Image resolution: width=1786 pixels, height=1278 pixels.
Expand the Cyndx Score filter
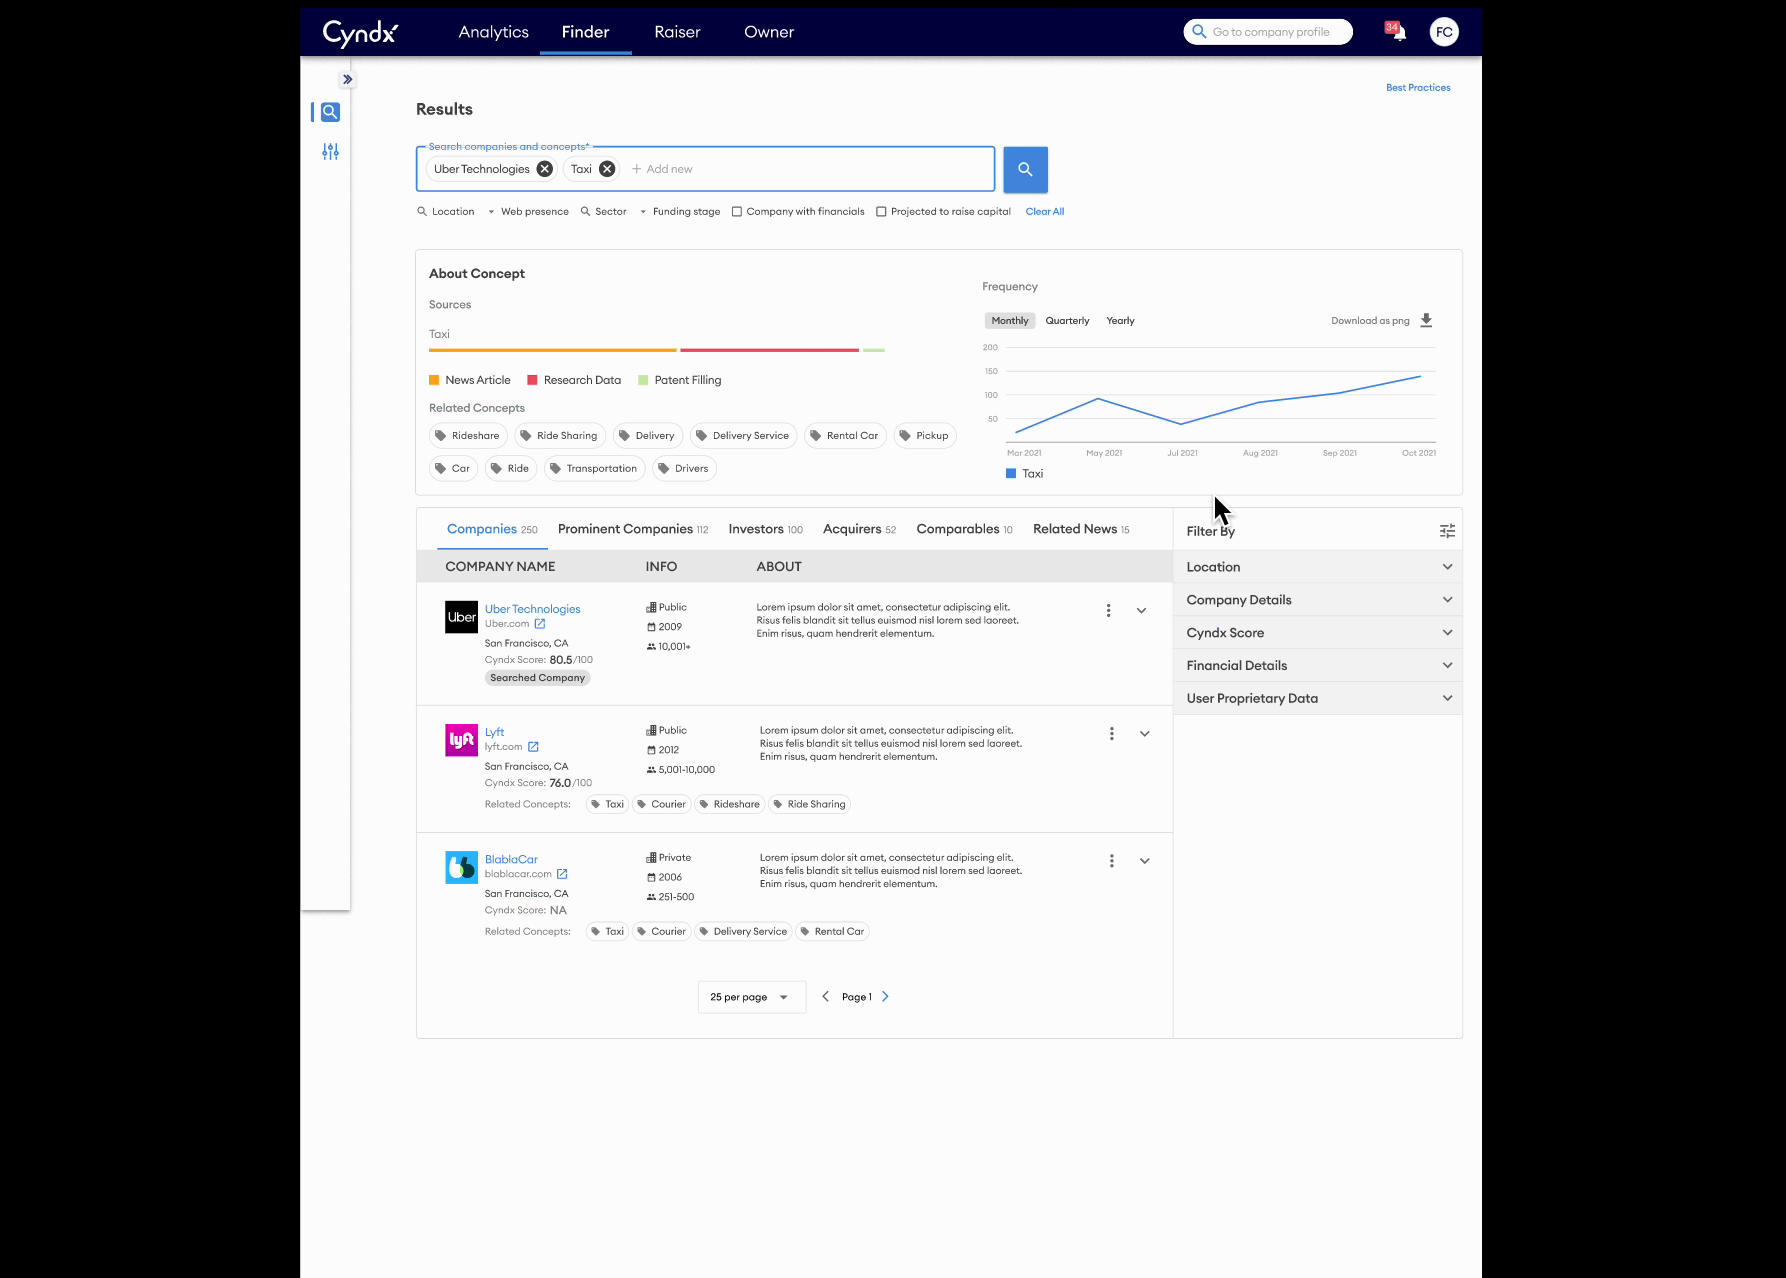(x=1317, y=633)
